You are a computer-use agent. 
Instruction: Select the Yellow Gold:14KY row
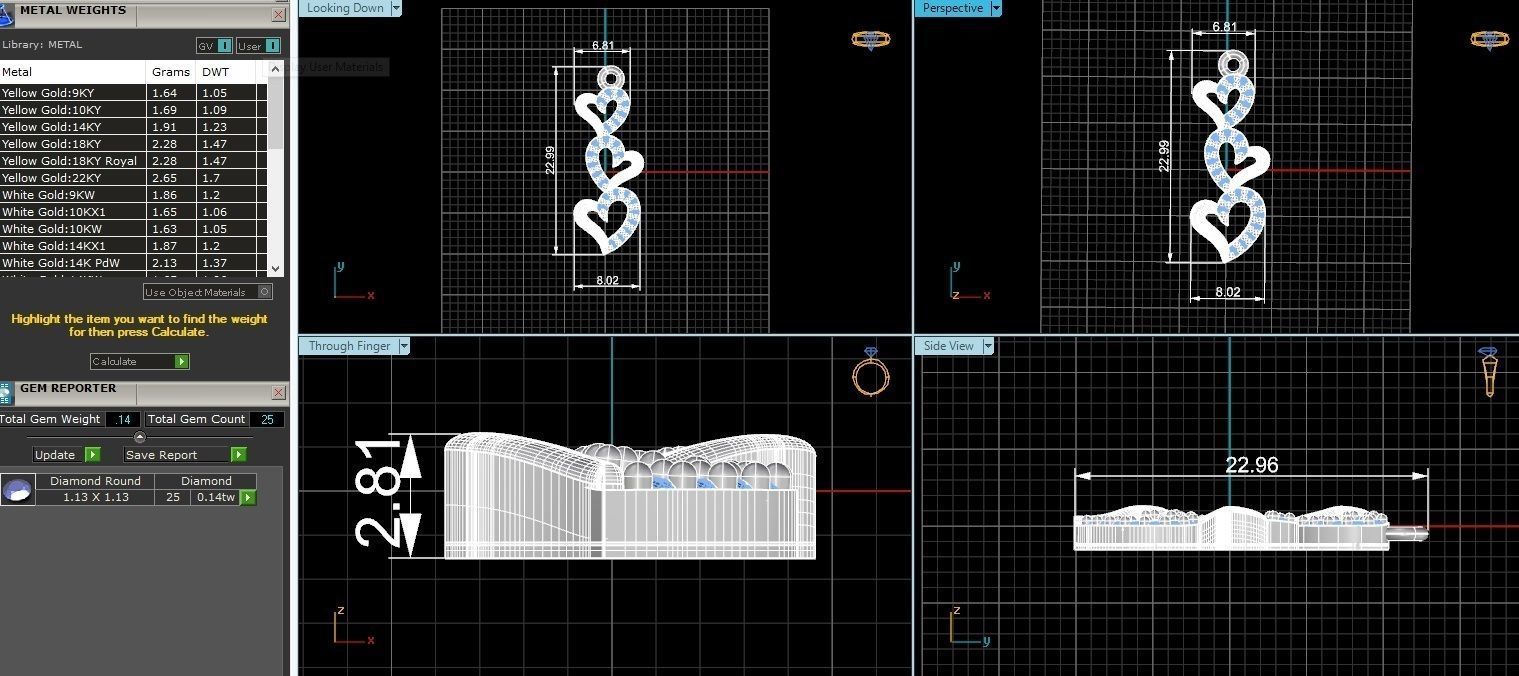[133, 127]
